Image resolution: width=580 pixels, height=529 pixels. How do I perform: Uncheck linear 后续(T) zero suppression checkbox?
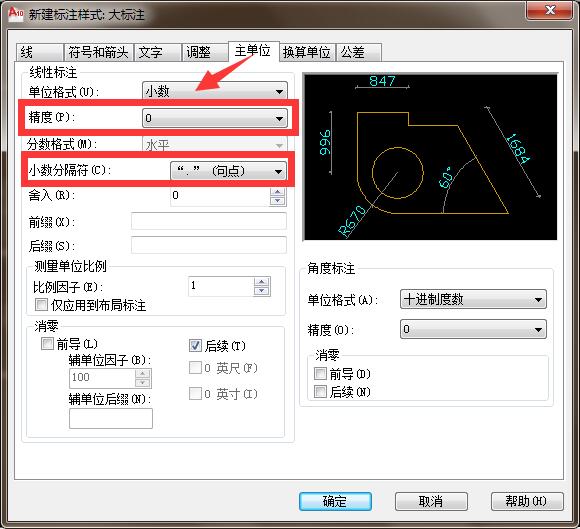(x=195, y=346)
